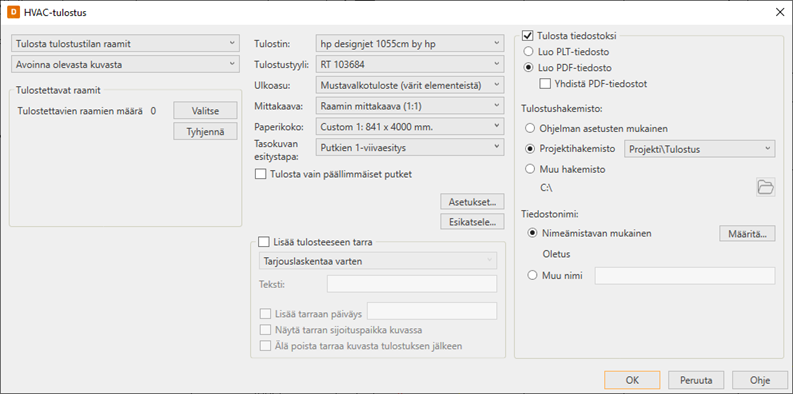The height and width of the screenshot is (394, 793).
Task: Open Esikatsele... preview button
Action: [472, 222]
